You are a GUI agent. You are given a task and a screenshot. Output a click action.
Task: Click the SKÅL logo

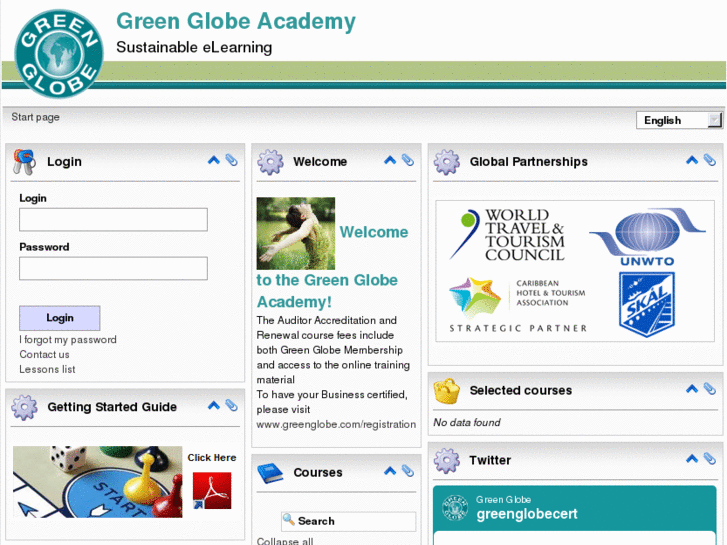[x=647, y=304]
